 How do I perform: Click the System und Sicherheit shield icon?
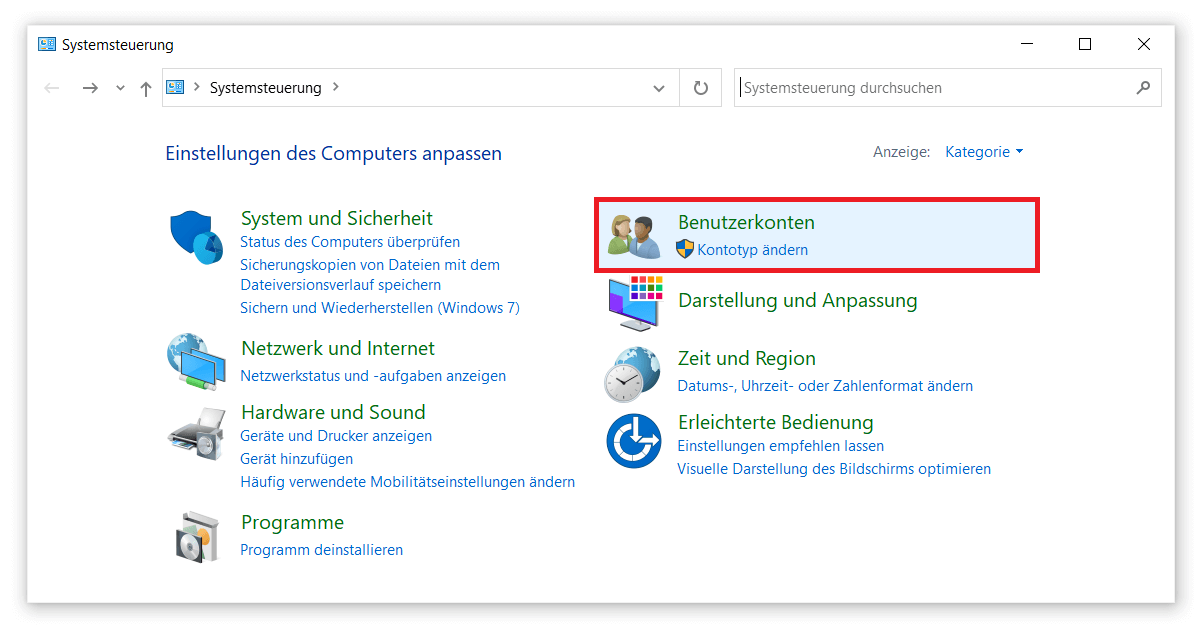coord(196,235)
